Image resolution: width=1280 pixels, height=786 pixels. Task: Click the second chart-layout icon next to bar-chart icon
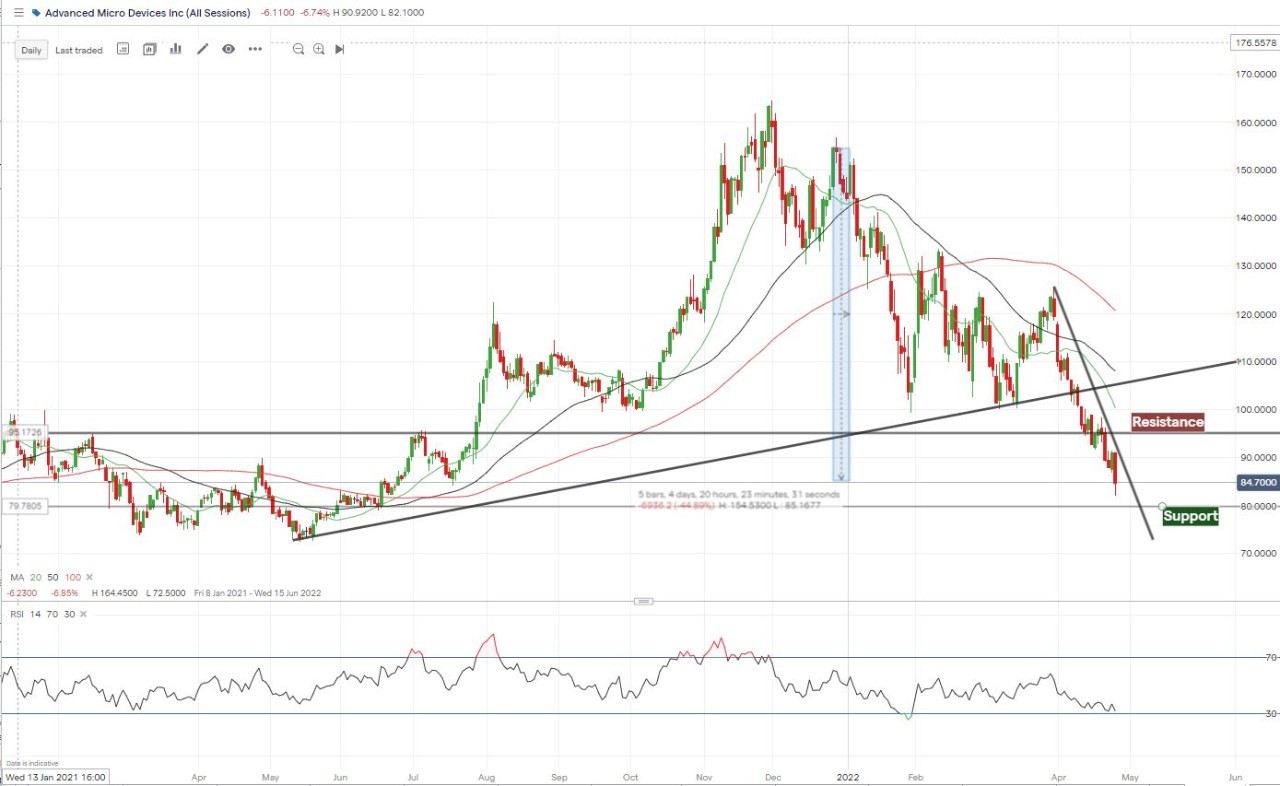pyautogui.click(x=149, y=49)
